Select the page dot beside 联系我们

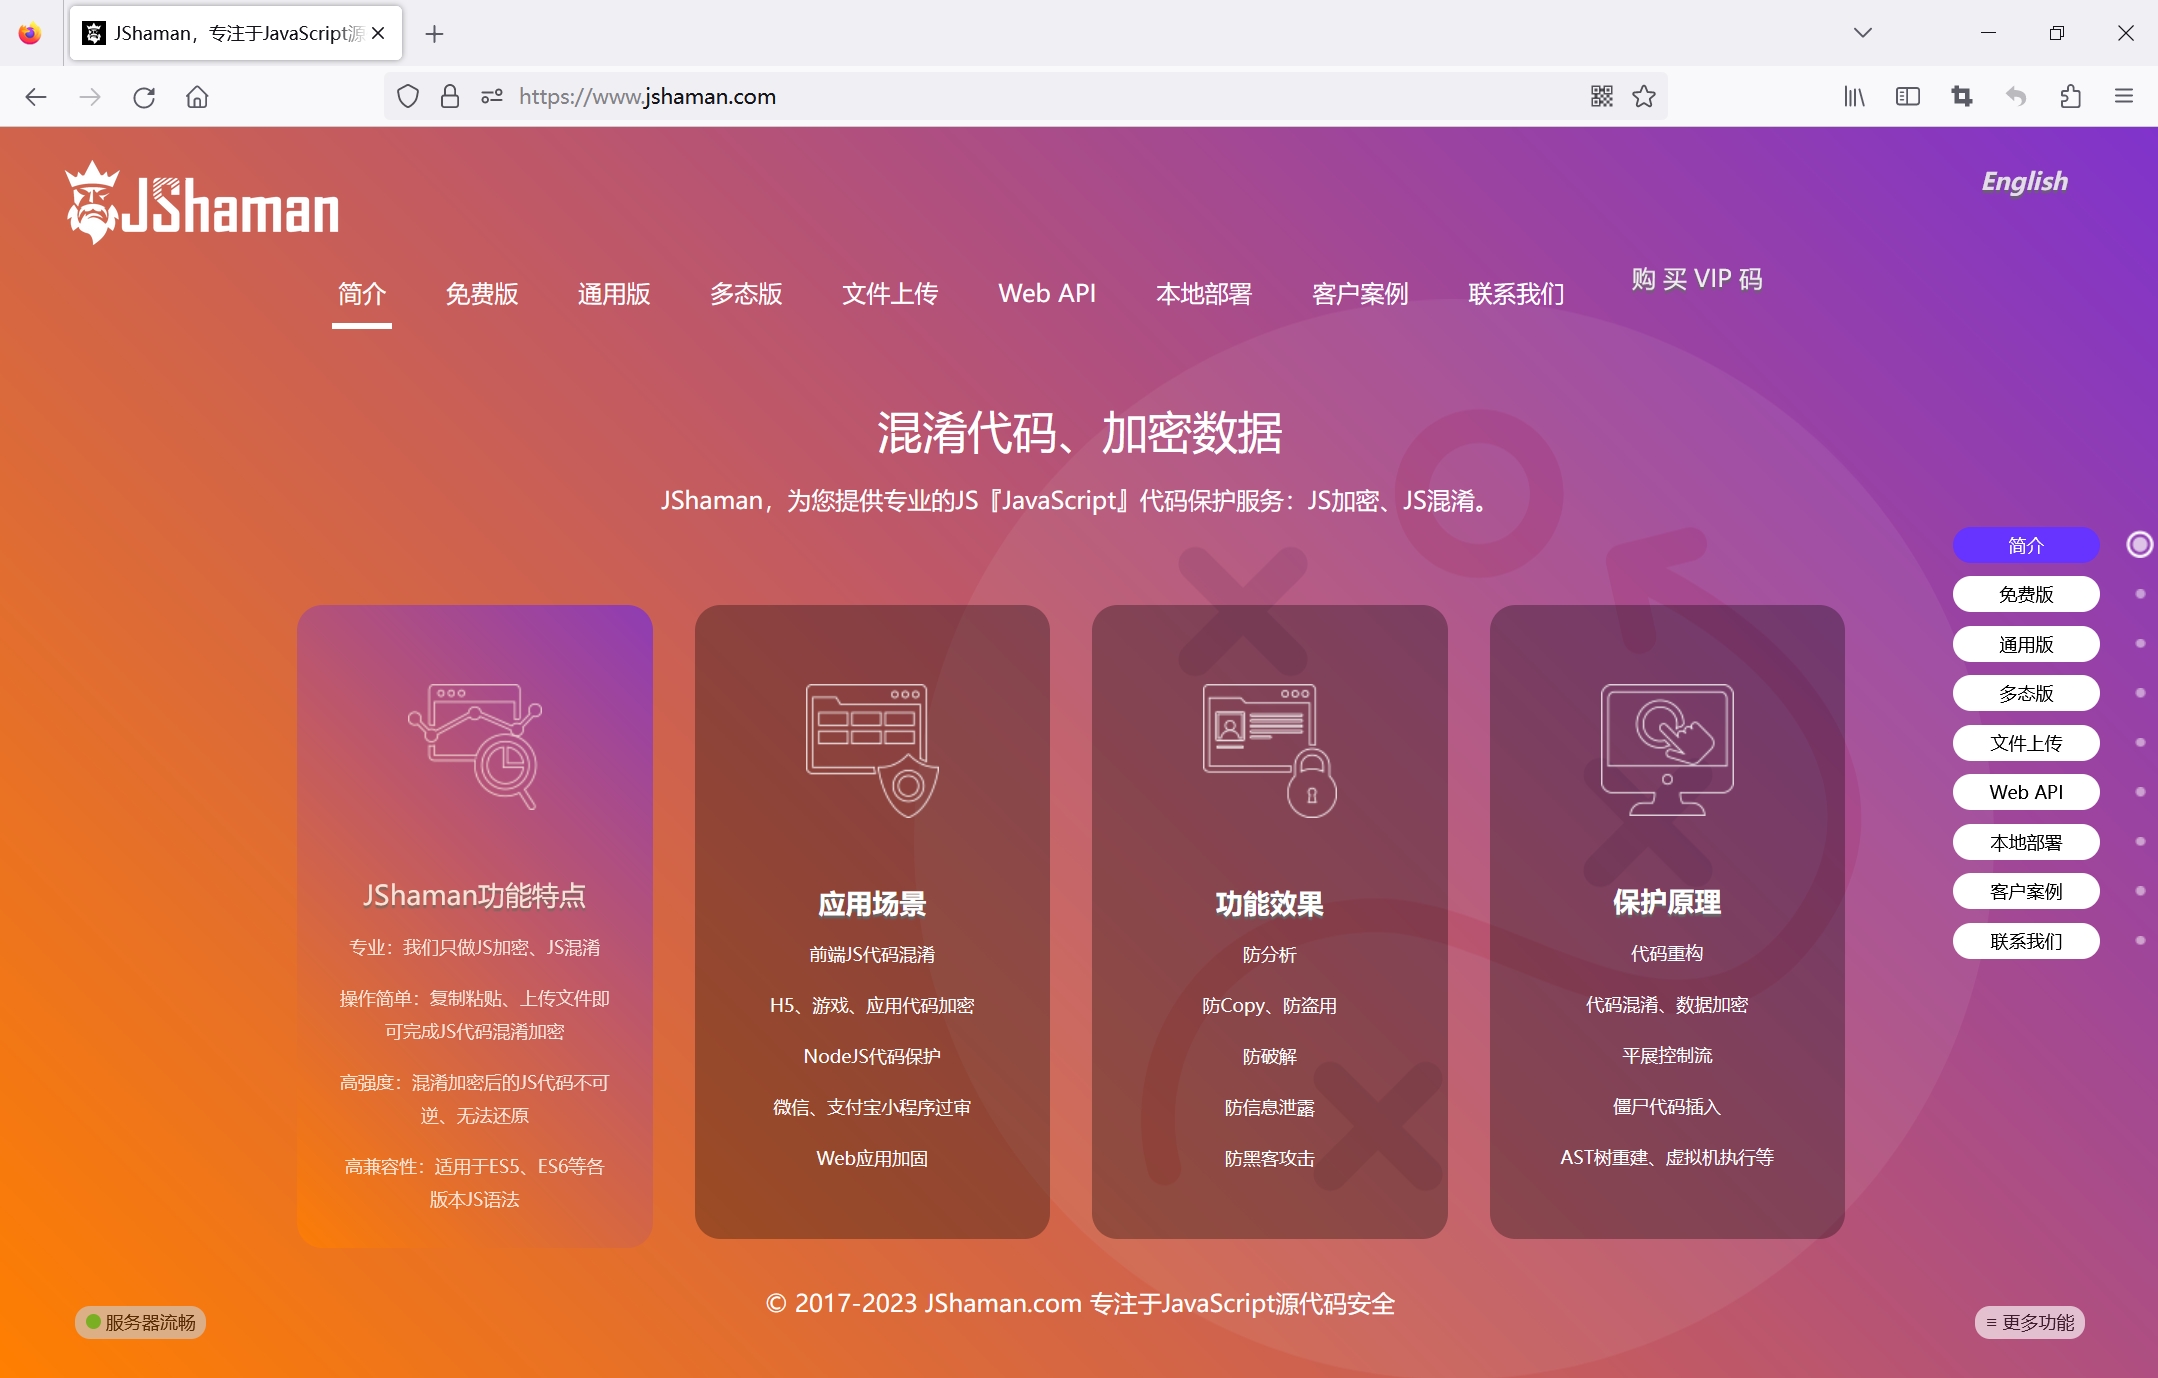[2140, 940]
